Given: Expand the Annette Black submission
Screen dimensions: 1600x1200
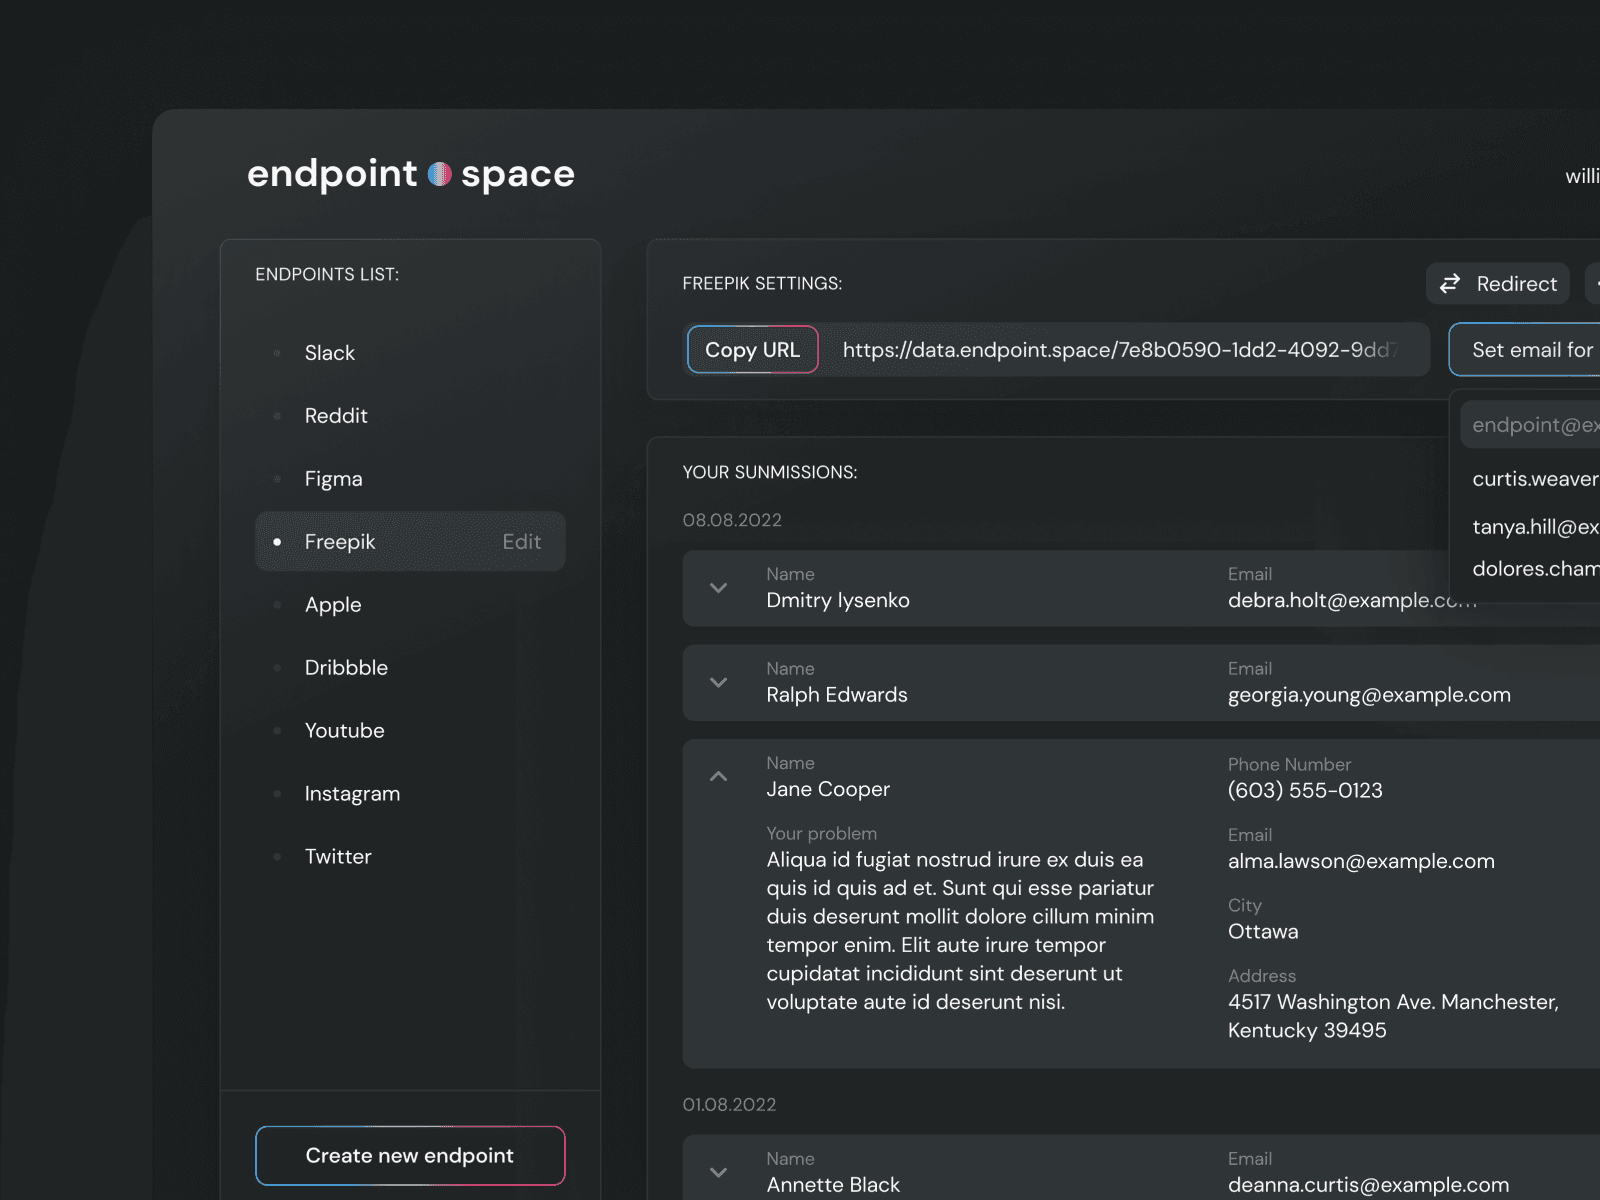Looking at the screenshot, I should 718,1172.
